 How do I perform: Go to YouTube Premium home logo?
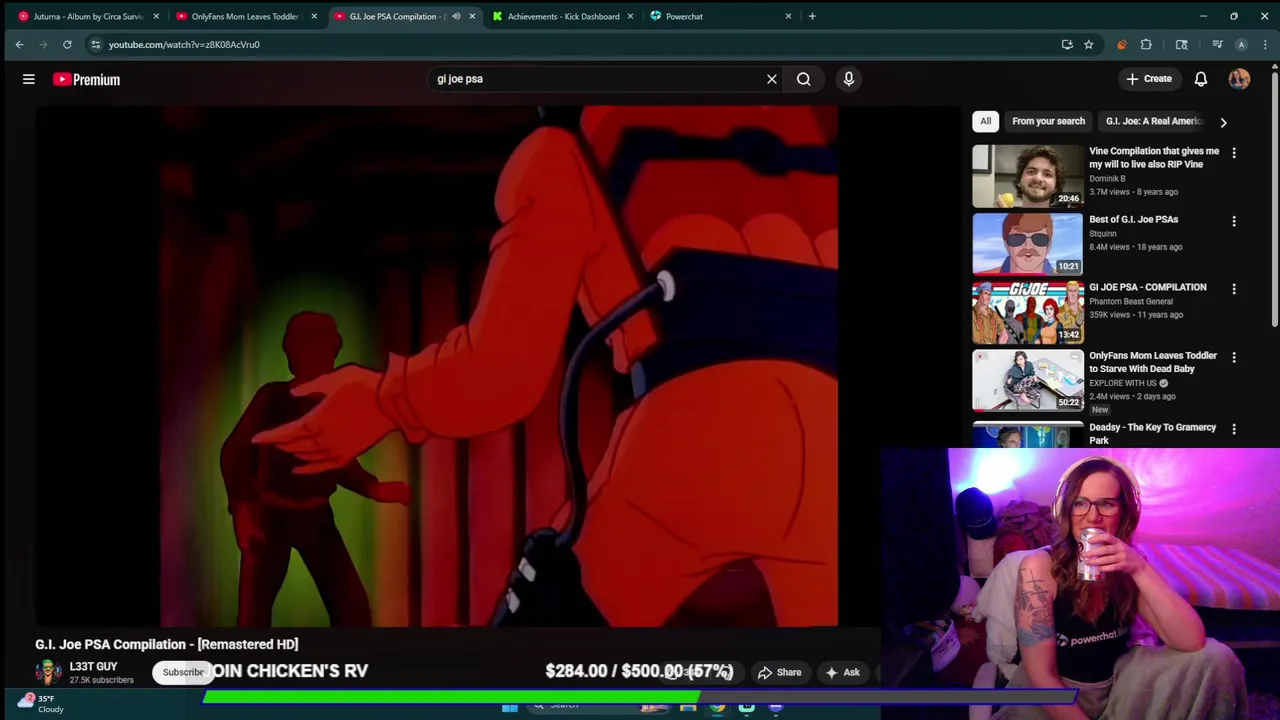pyautogui.click(x=86, y=79)
